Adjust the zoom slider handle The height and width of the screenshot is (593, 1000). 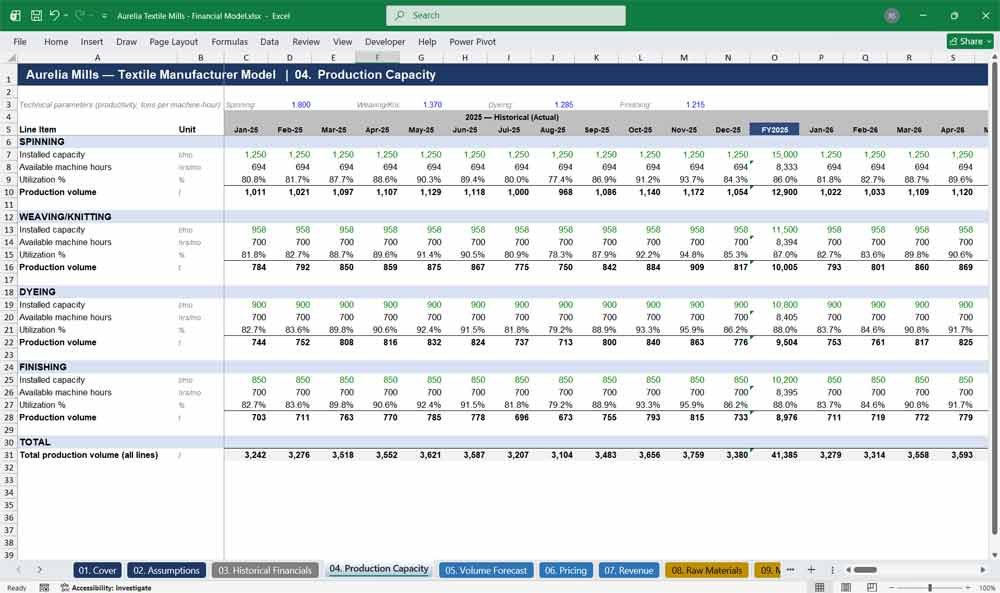click(x=930, y=587)
